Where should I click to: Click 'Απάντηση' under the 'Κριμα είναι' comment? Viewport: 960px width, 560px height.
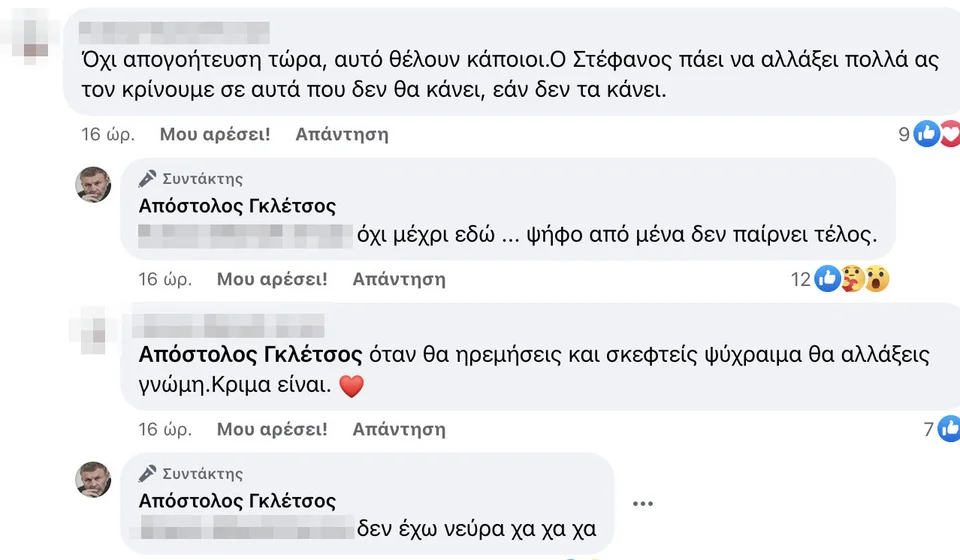pyautogui.click(x=398, y=429)
